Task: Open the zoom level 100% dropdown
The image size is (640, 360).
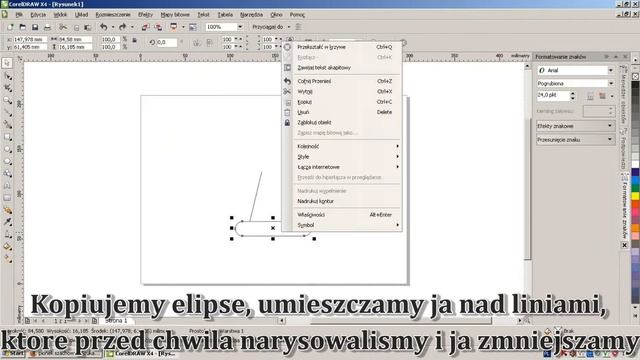Action: pos(240,27)
